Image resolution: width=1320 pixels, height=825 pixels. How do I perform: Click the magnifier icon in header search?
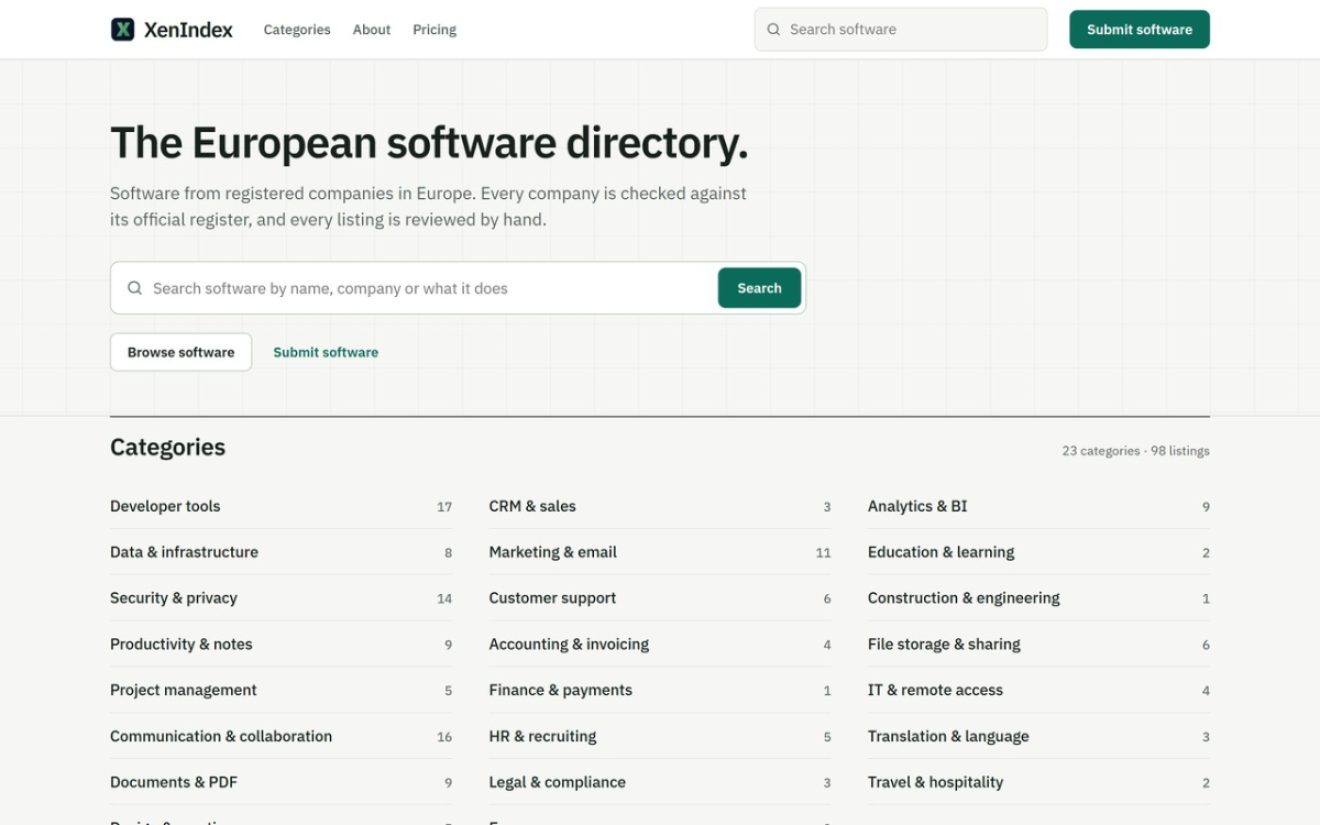[x=773, y=30]
